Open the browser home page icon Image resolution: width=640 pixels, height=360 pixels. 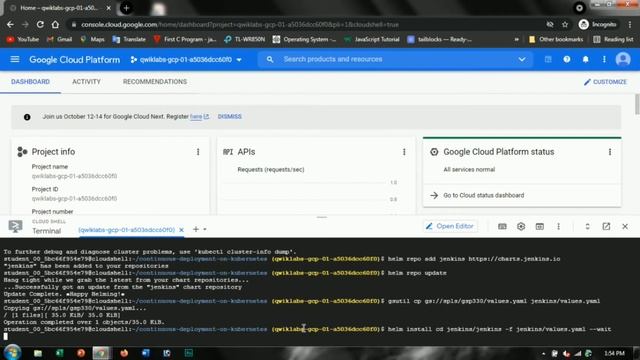click(55, 24)
